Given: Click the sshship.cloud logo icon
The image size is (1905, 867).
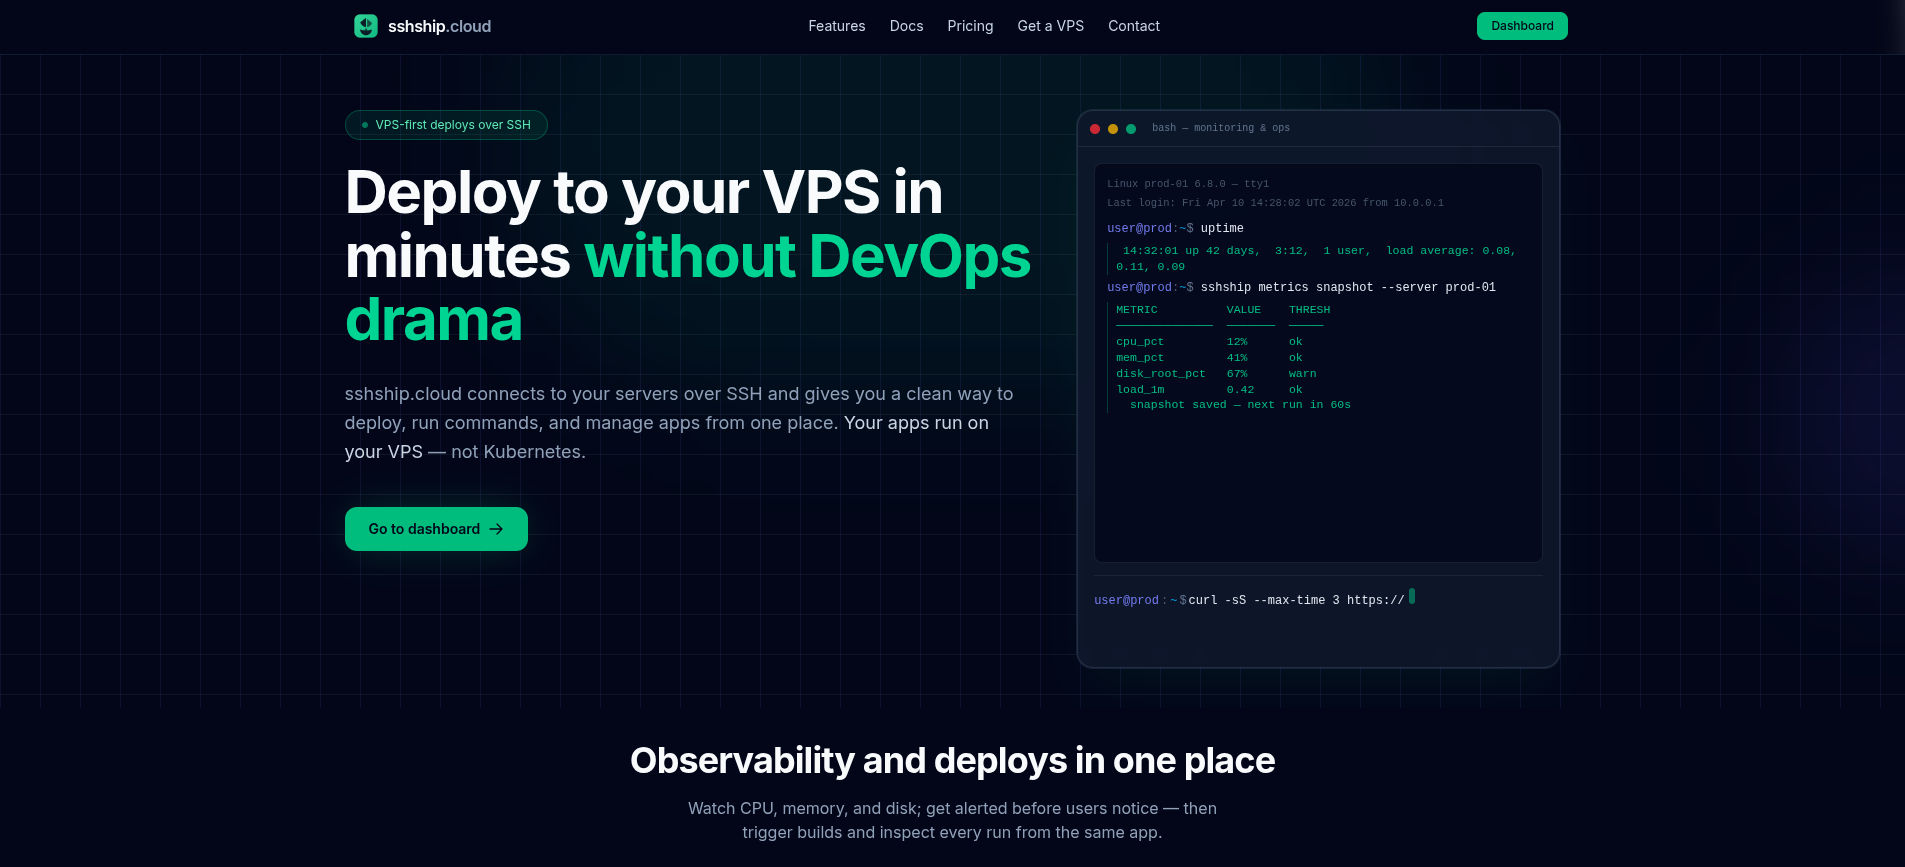Looking at the screenshot, I should 366,26.
